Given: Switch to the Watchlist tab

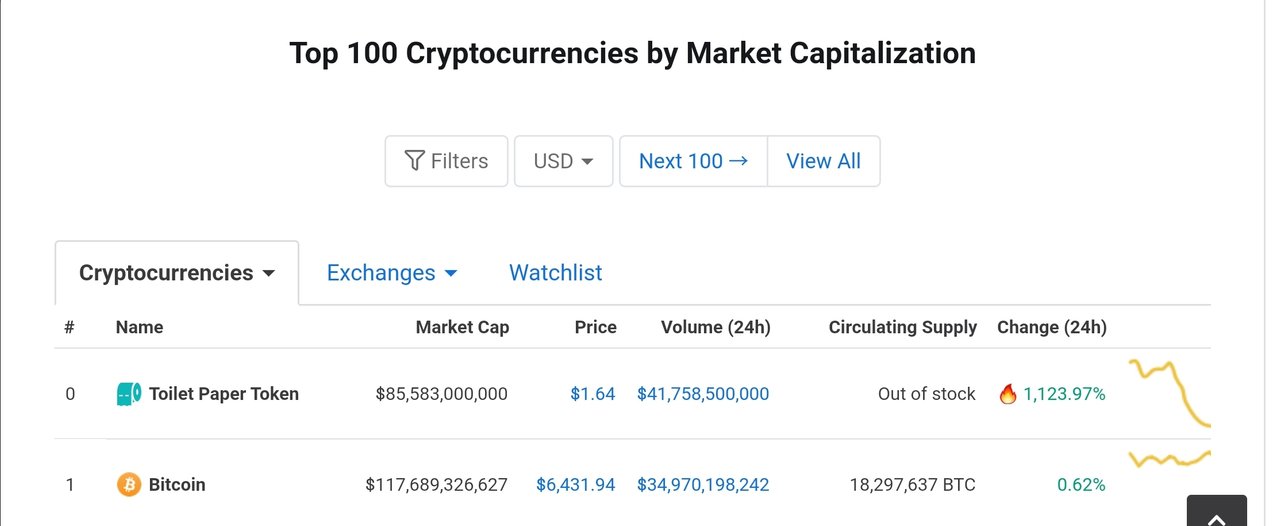Looking at the screenshot, I should pyautogui.click(x=556, y=273).
